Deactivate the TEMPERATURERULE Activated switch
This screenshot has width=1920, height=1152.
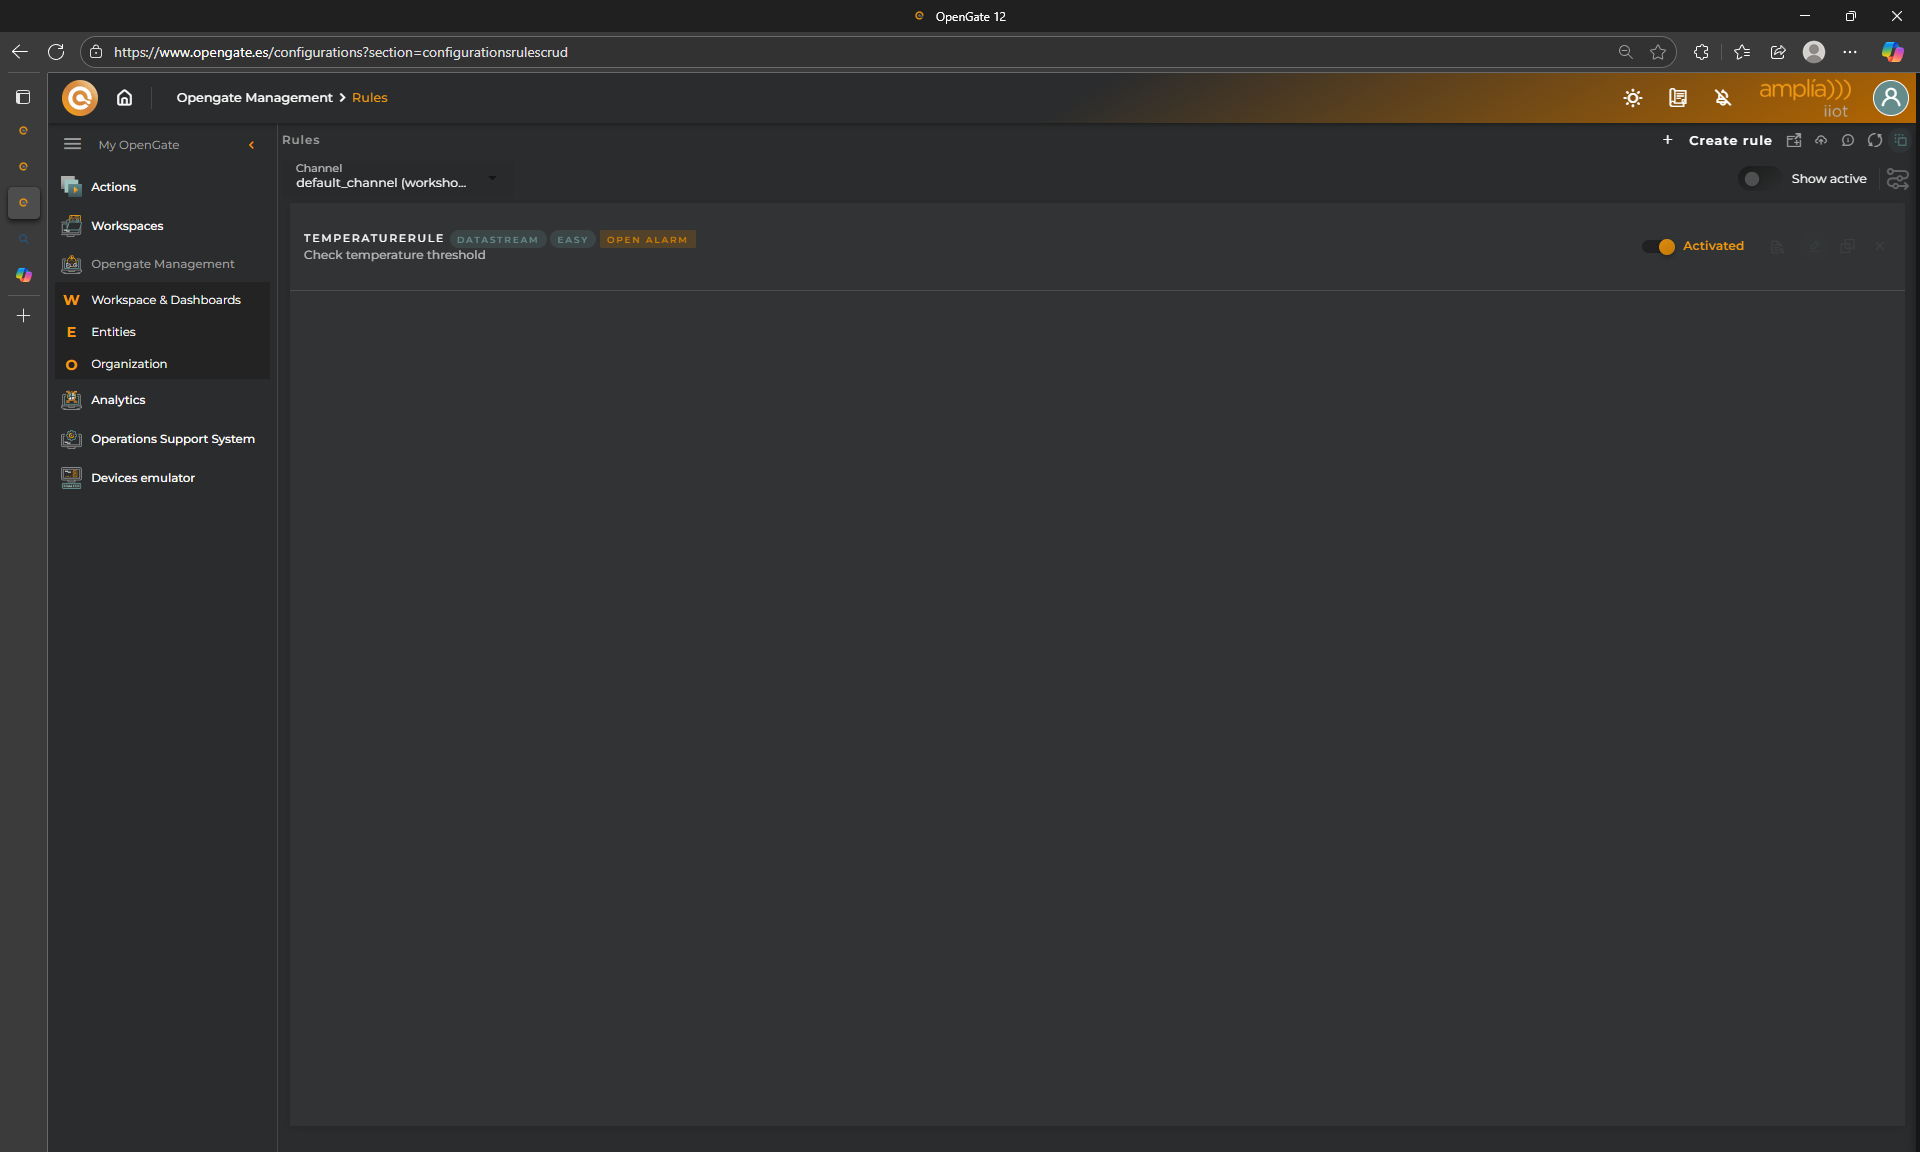(1659, 246)
